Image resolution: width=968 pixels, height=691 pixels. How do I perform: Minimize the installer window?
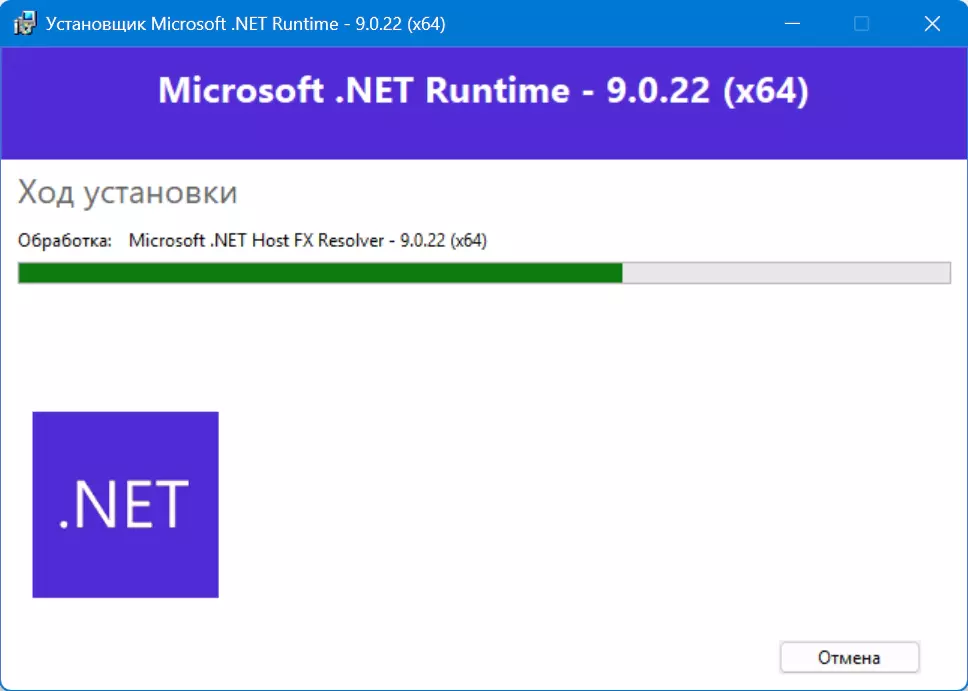[792, 24]
